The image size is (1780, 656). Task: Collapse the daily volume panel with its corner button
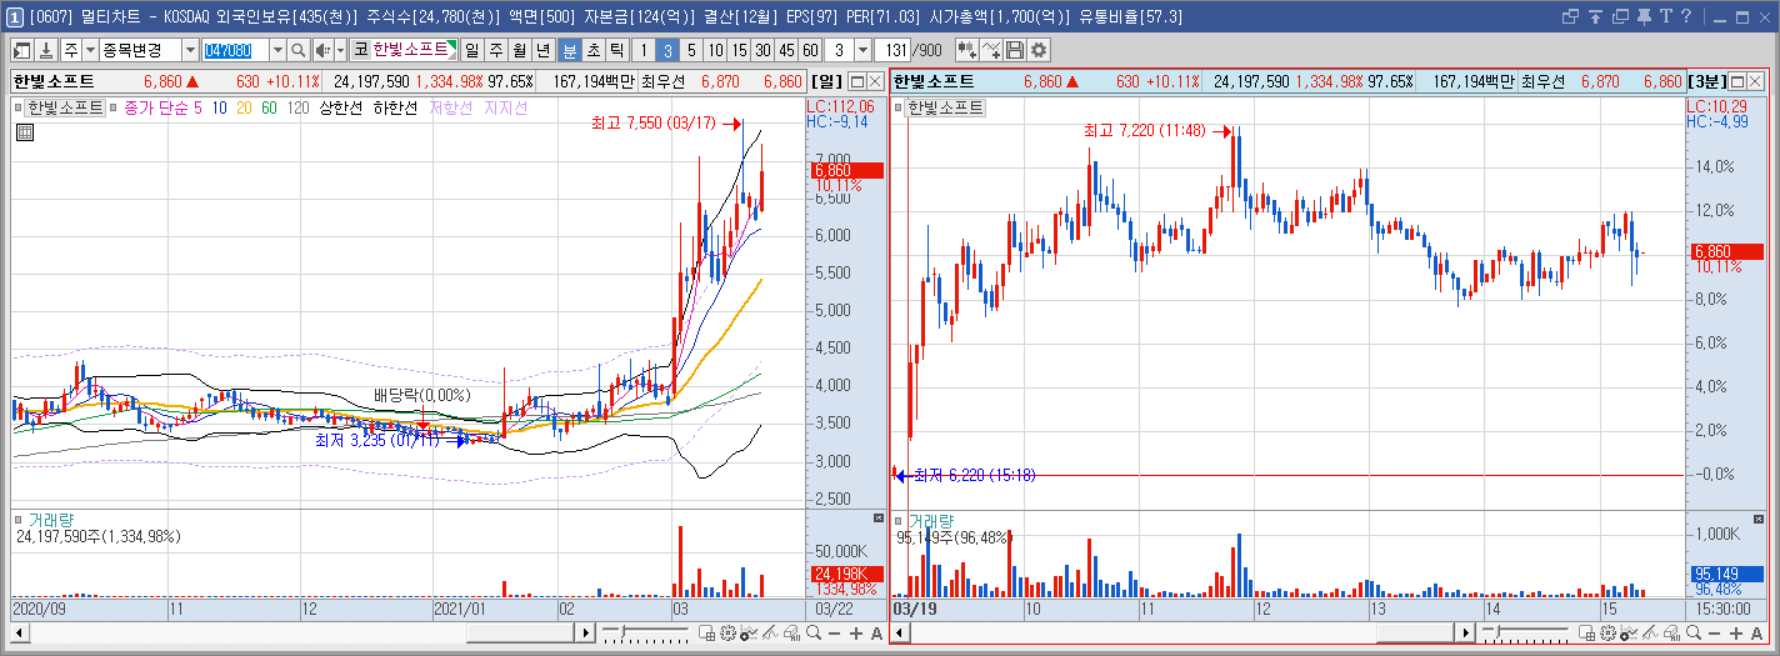coord(878,518)
